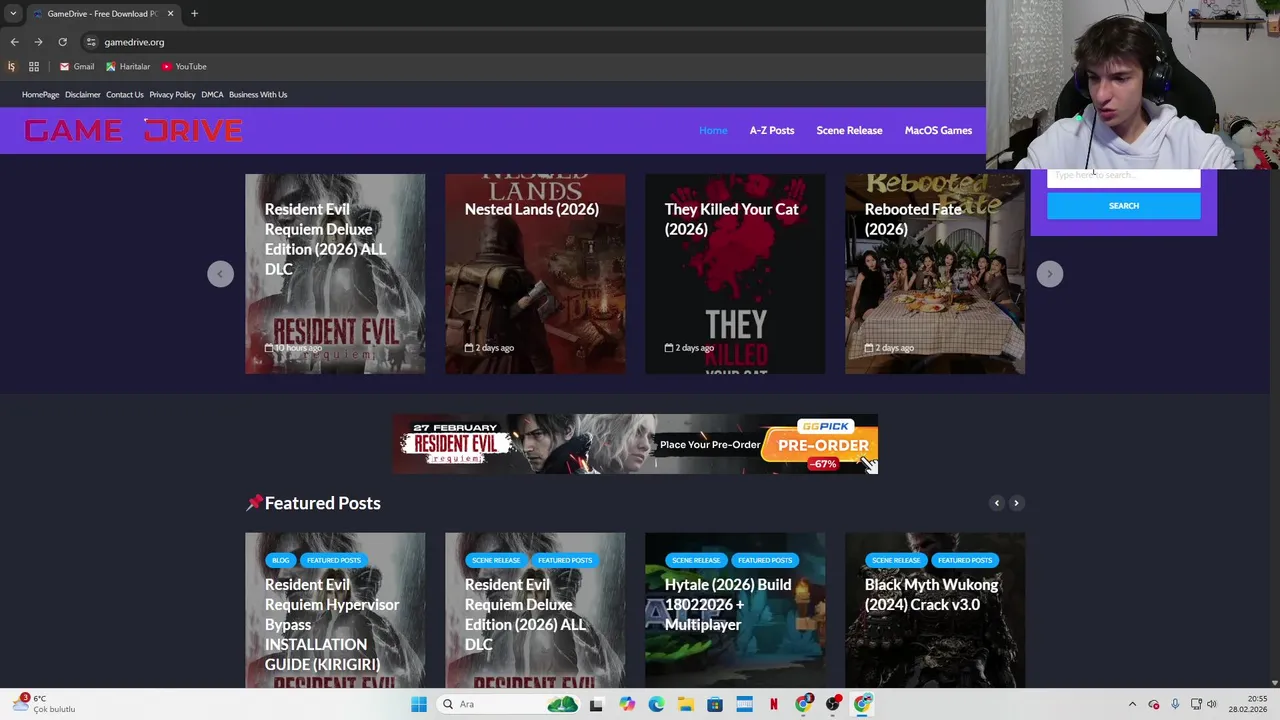Select the GameDrive browser tab
Screen dimensions: 1280x720
(102, 14)
